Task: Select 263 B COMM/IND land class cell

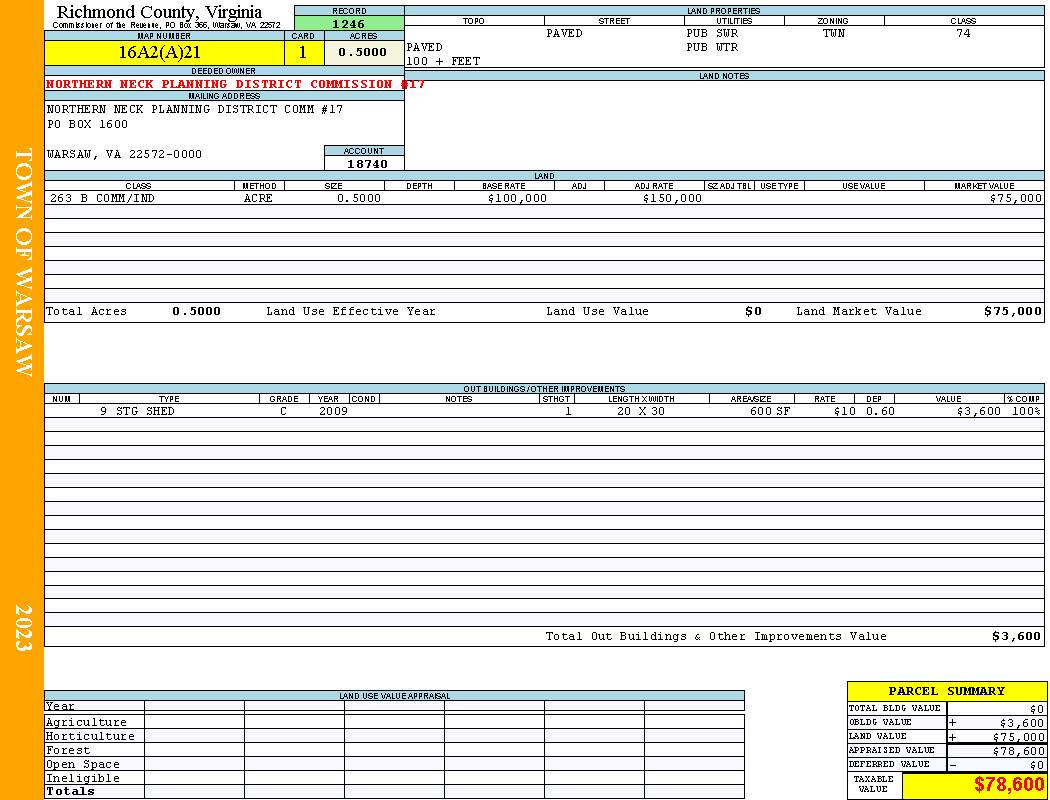Action: click(x=102, y=198)
